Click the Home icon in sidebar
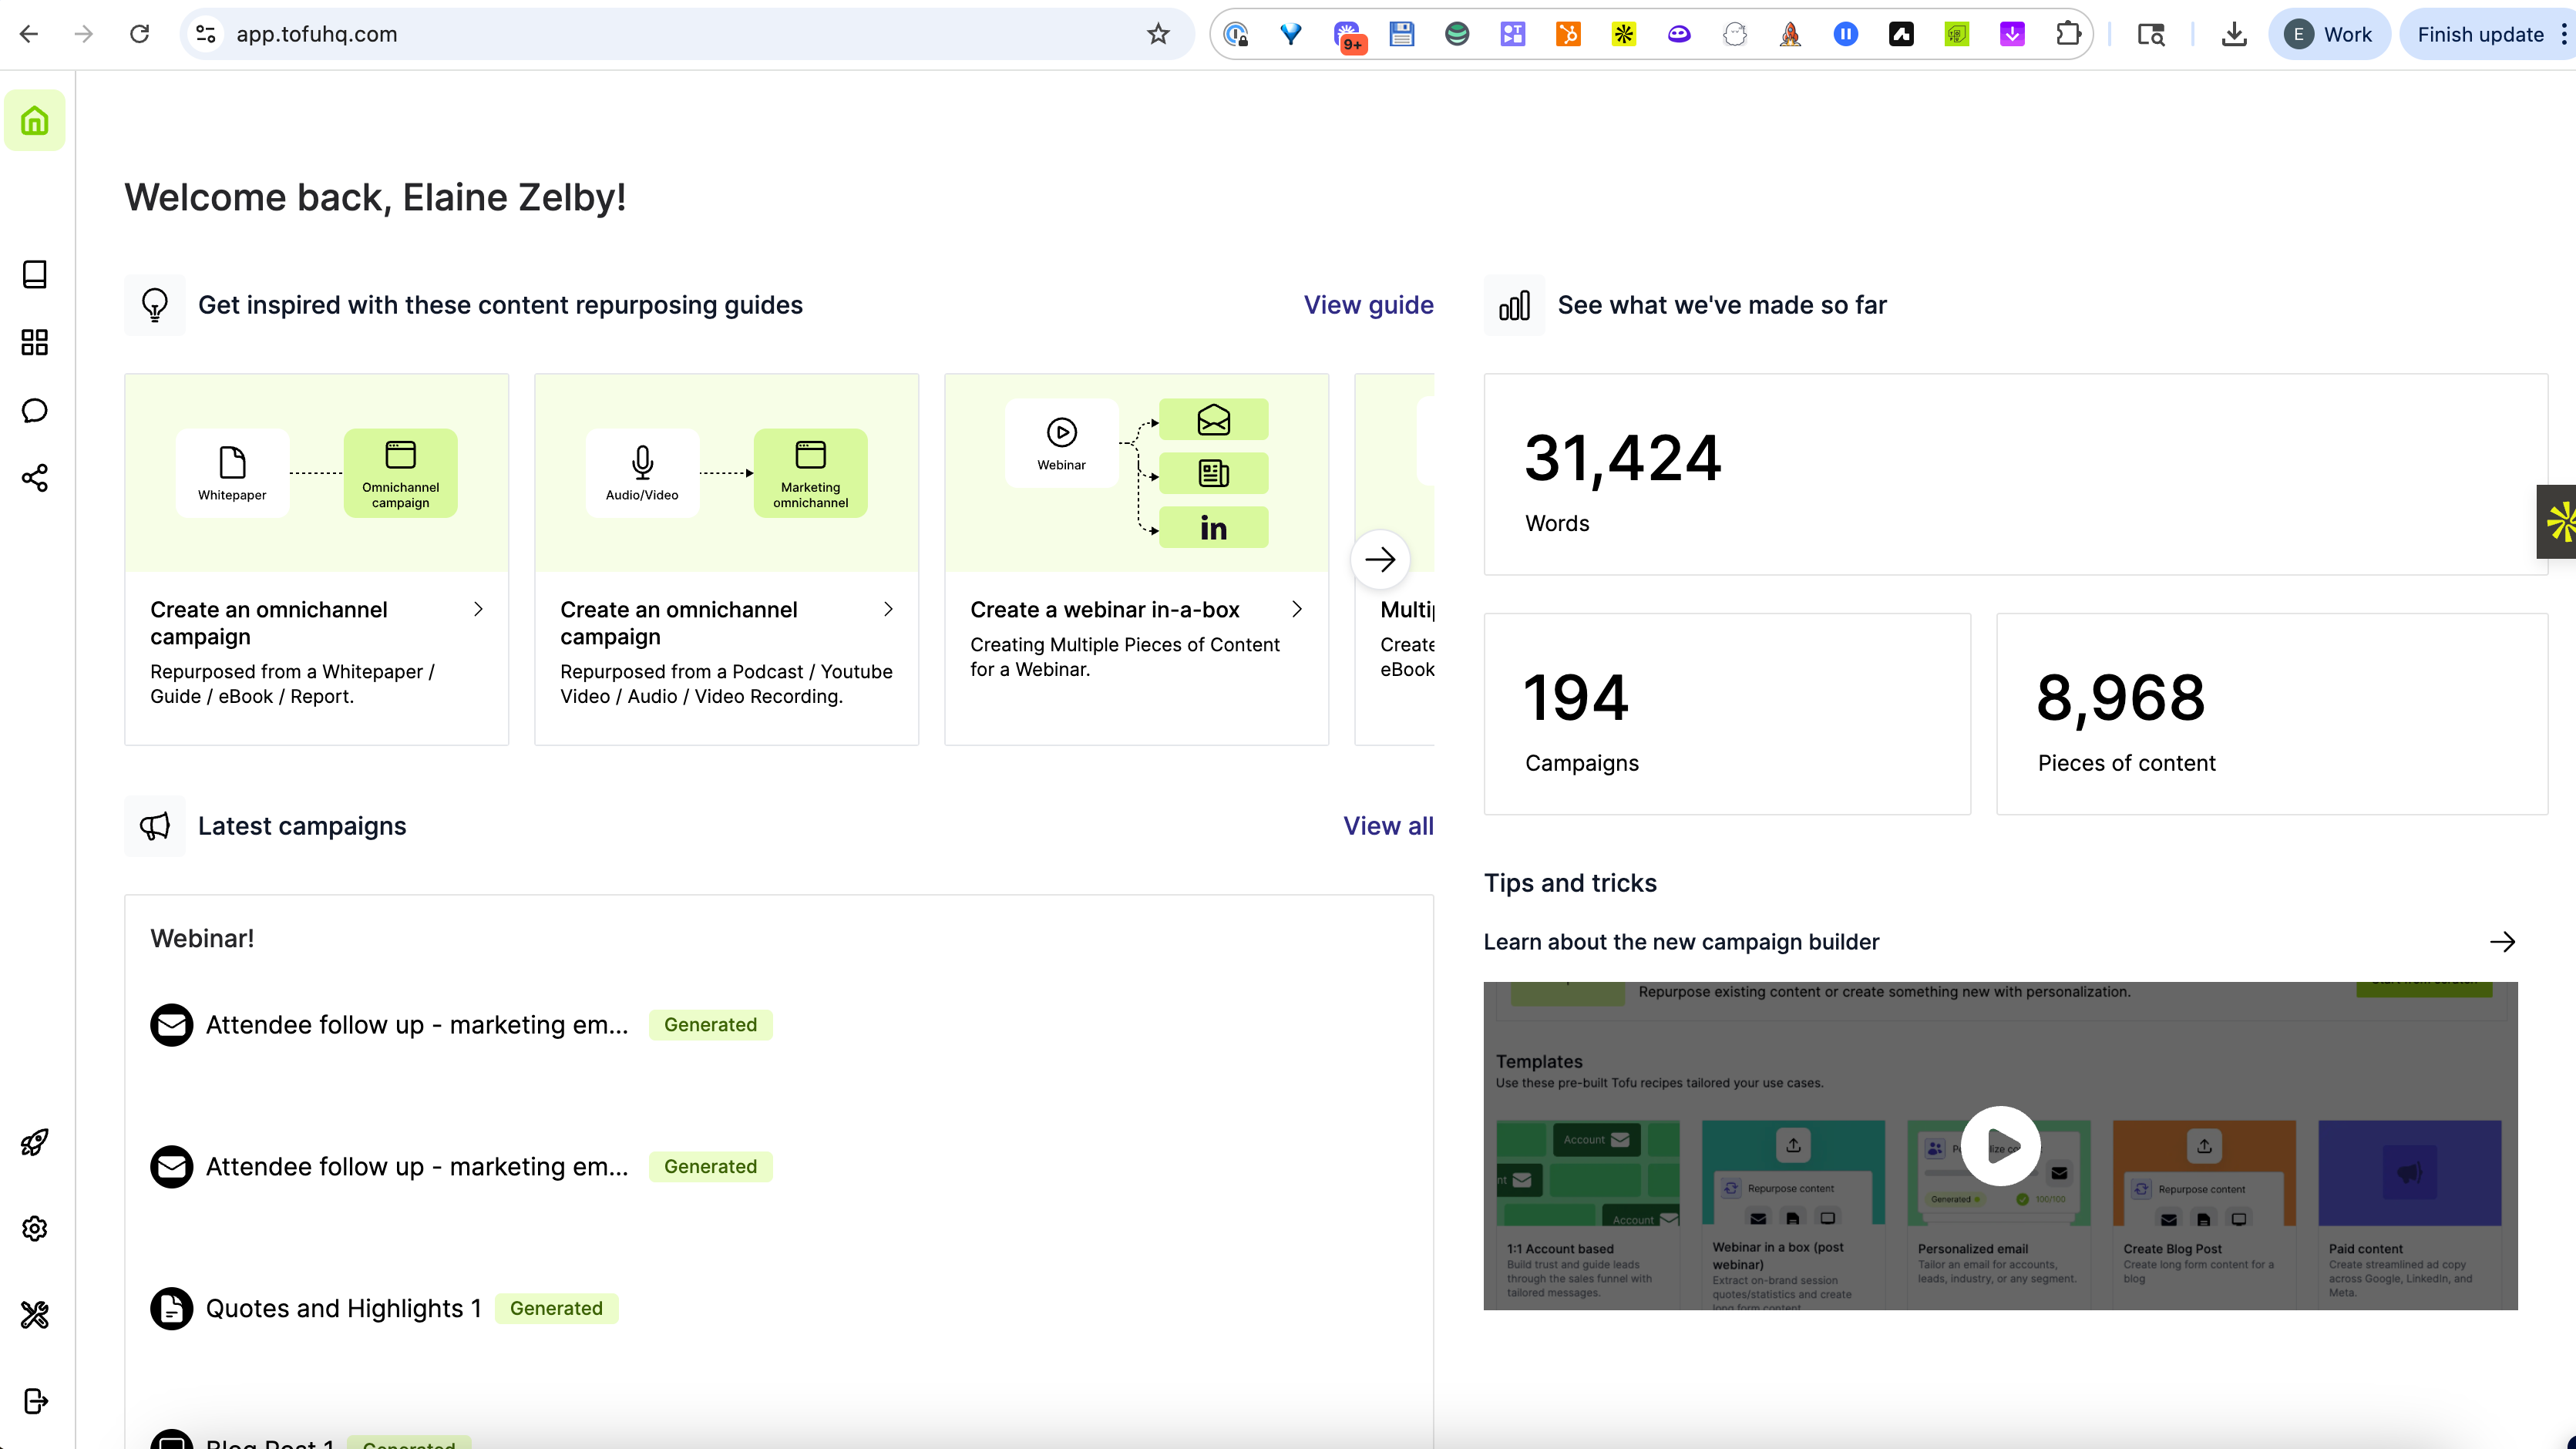This screenshot has height=1449, width=2576. pos(35,121)
